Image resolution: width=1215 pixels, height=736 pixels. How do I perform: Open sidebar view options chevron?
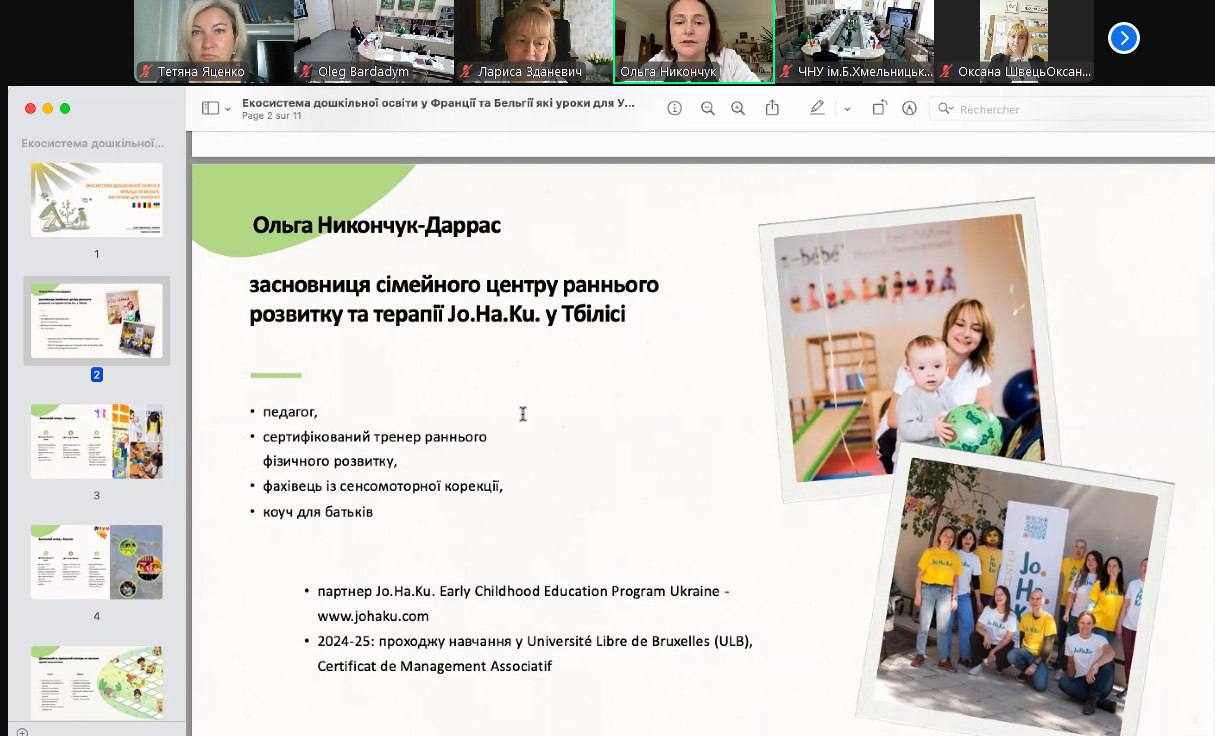[x=228, y=109]
